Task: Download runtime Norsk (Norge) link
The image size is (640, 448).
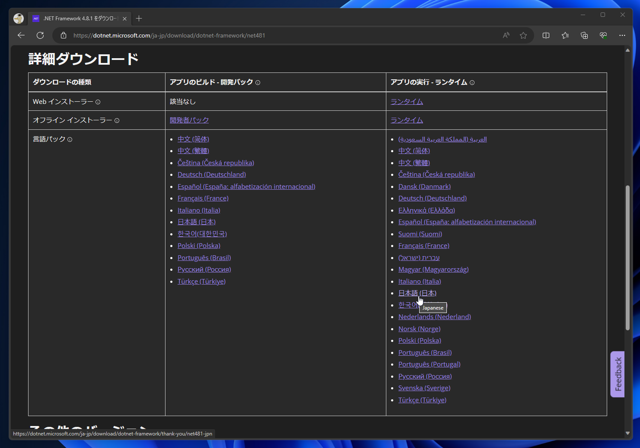Action: [x=419, y=329]
